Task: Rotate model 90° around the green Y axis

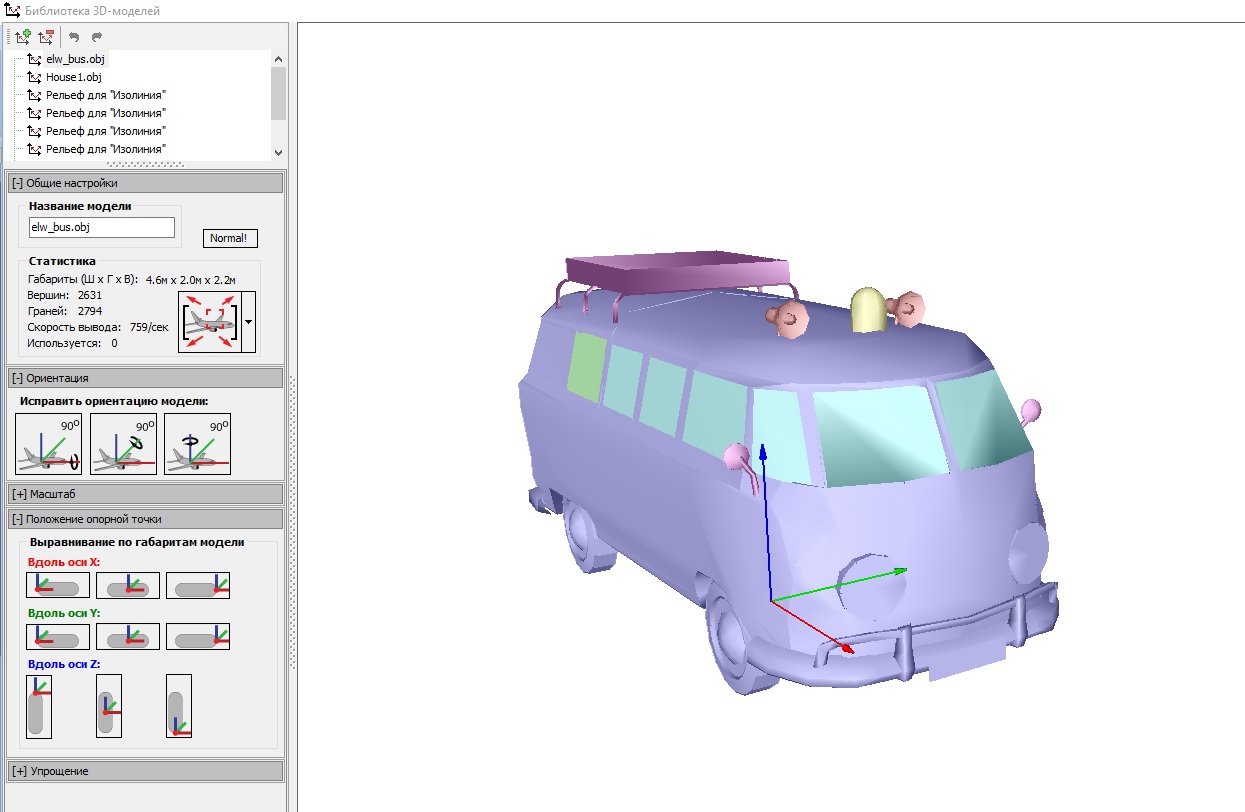Action: tap(123, 443)
